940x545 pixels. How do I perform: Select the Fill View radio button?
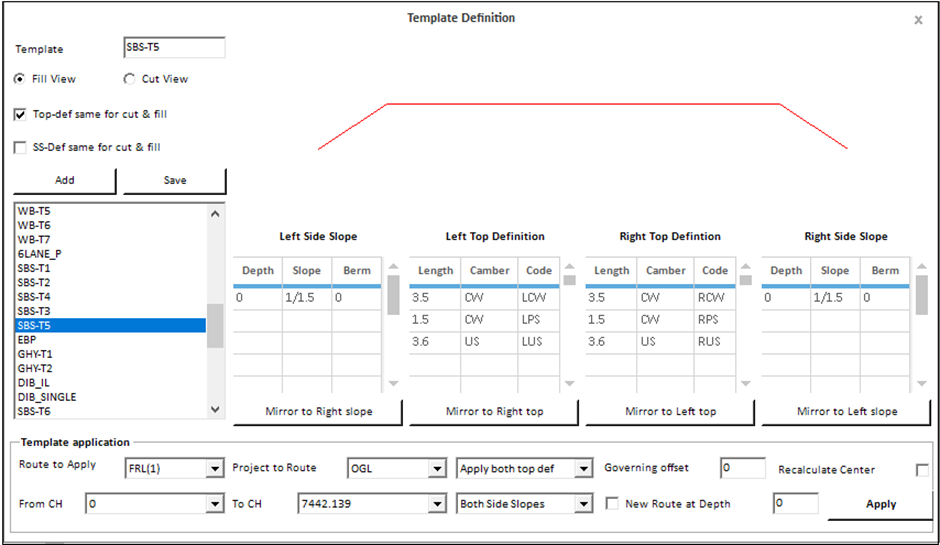pos(20,79)
